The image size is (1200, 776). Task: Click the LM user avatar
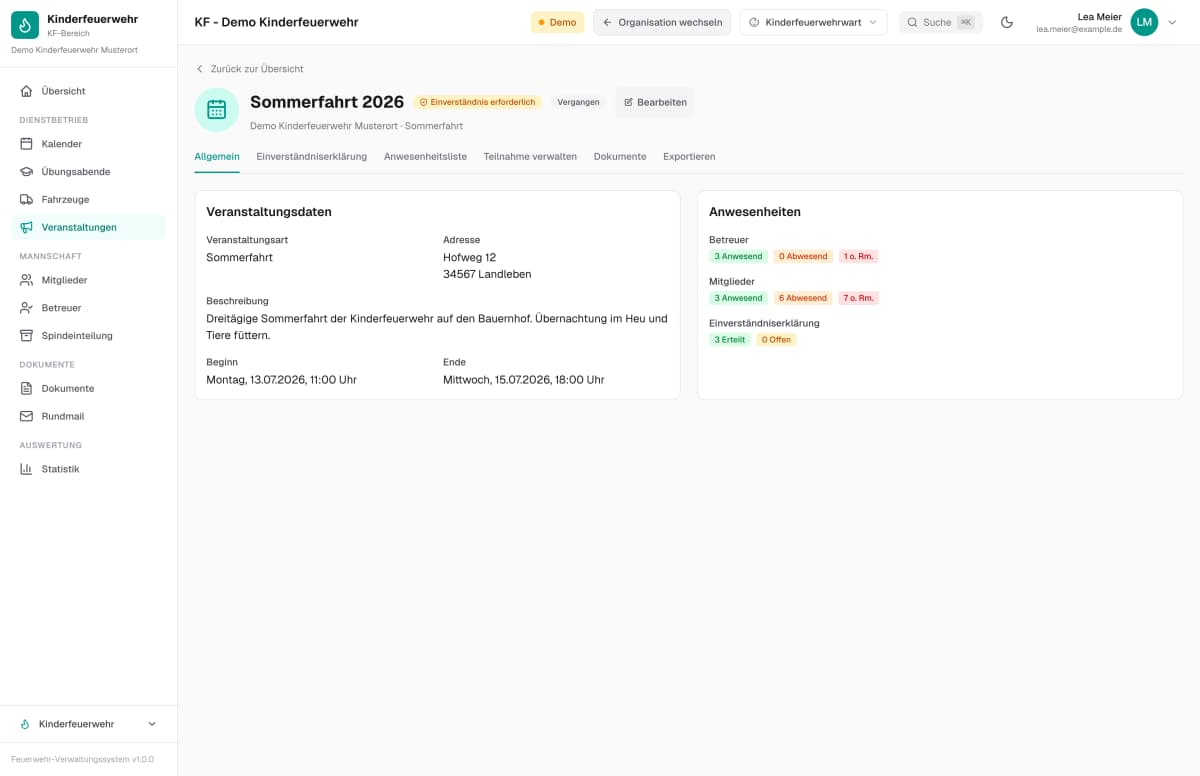pos(1144,22)
